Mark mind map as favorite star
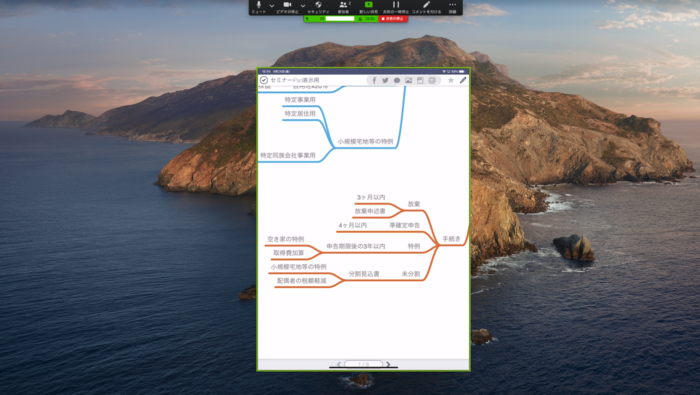700x395 pixels. click(451, 80)
